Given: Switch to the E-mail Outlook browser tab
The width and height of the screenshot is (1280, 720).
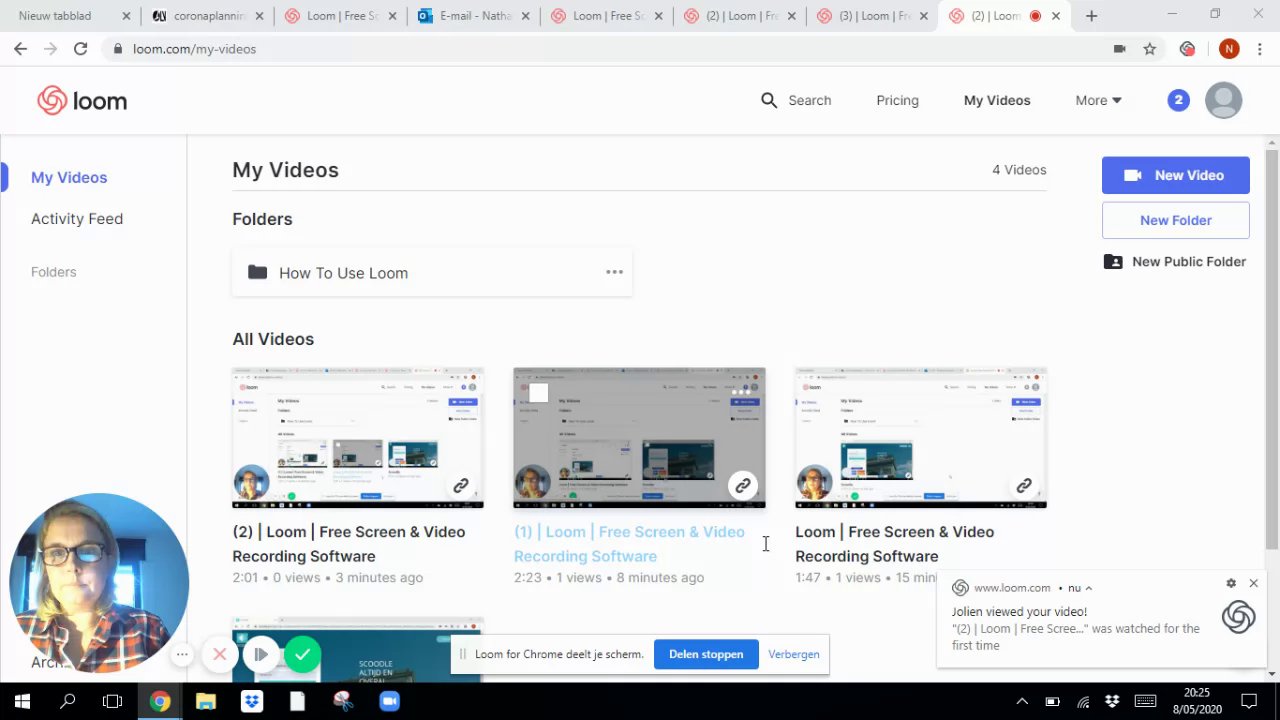Looking at the screenshot, I should [x=474, y=16].
